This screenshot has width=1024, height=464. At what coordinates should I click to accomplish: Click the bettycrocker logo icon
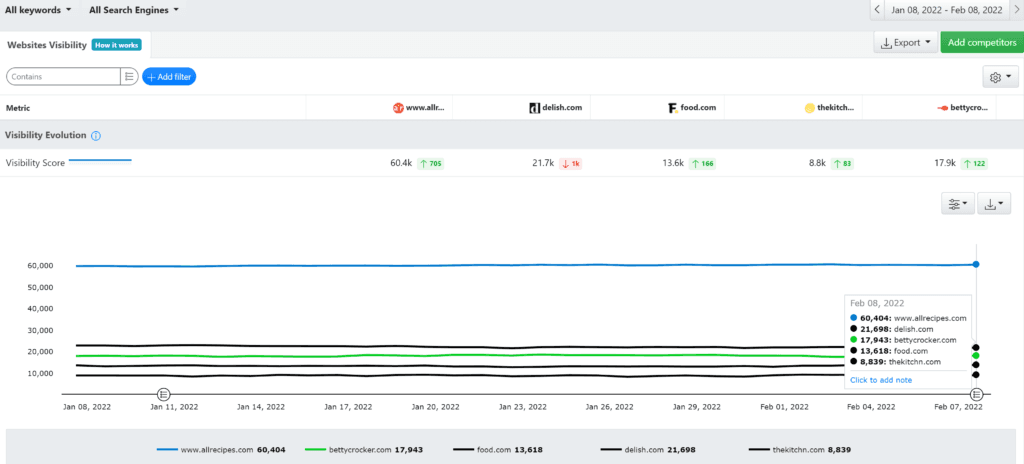[x=942, y=108]
